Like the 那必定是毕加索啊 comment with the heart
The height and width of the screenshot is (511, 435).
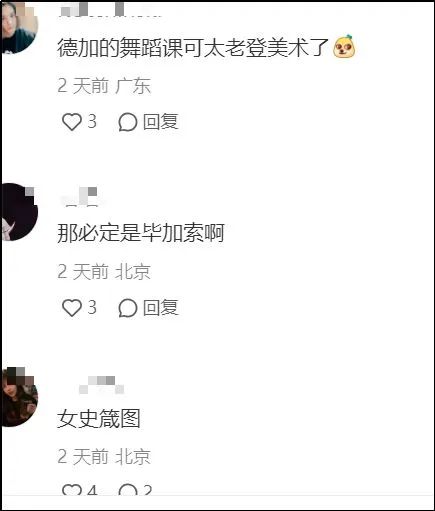click(72, 307)
